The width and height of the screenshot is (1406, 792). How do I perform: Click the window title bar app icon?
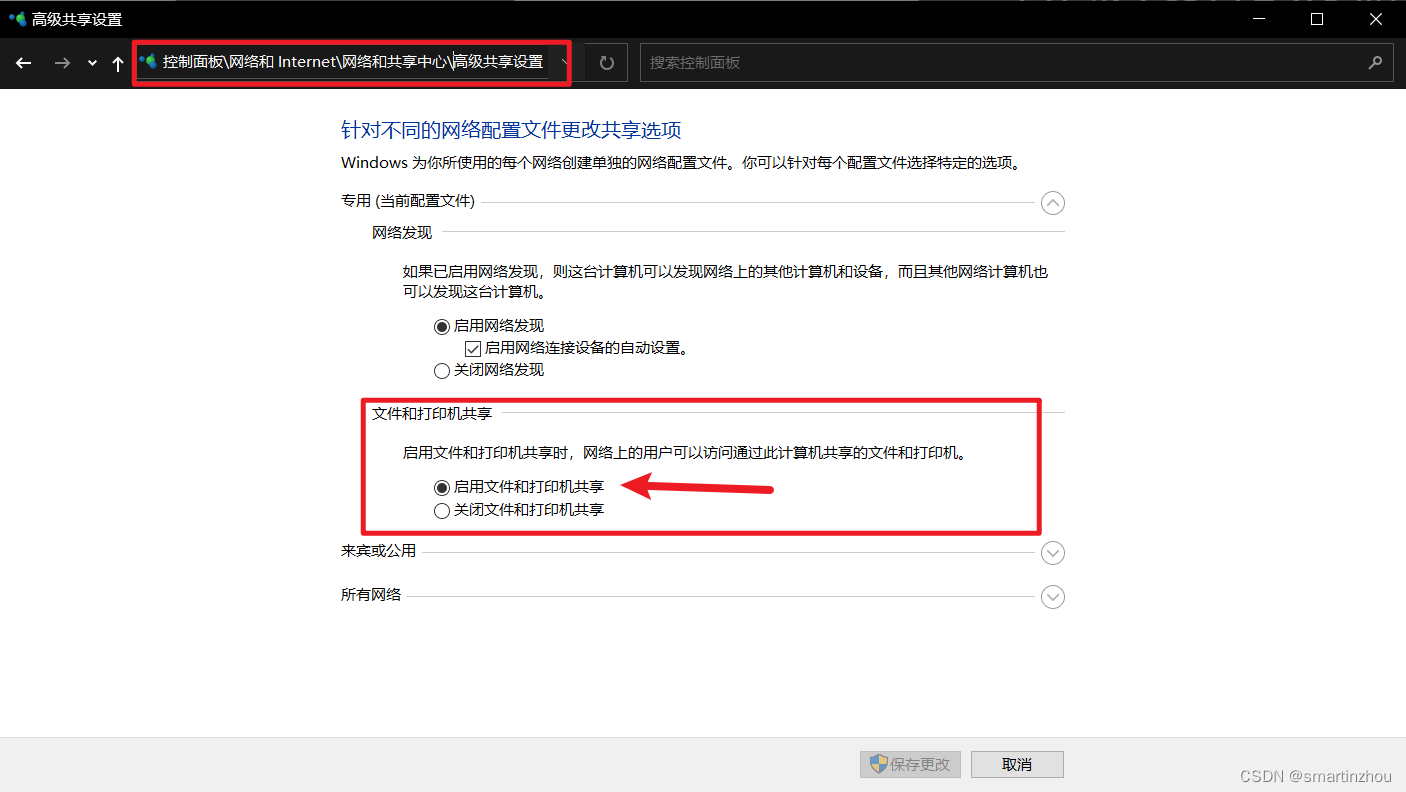(17, 19)
